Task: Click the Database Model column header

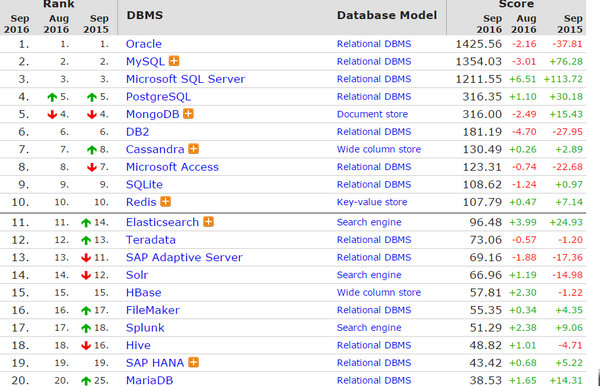Action: tap(387, 15)
